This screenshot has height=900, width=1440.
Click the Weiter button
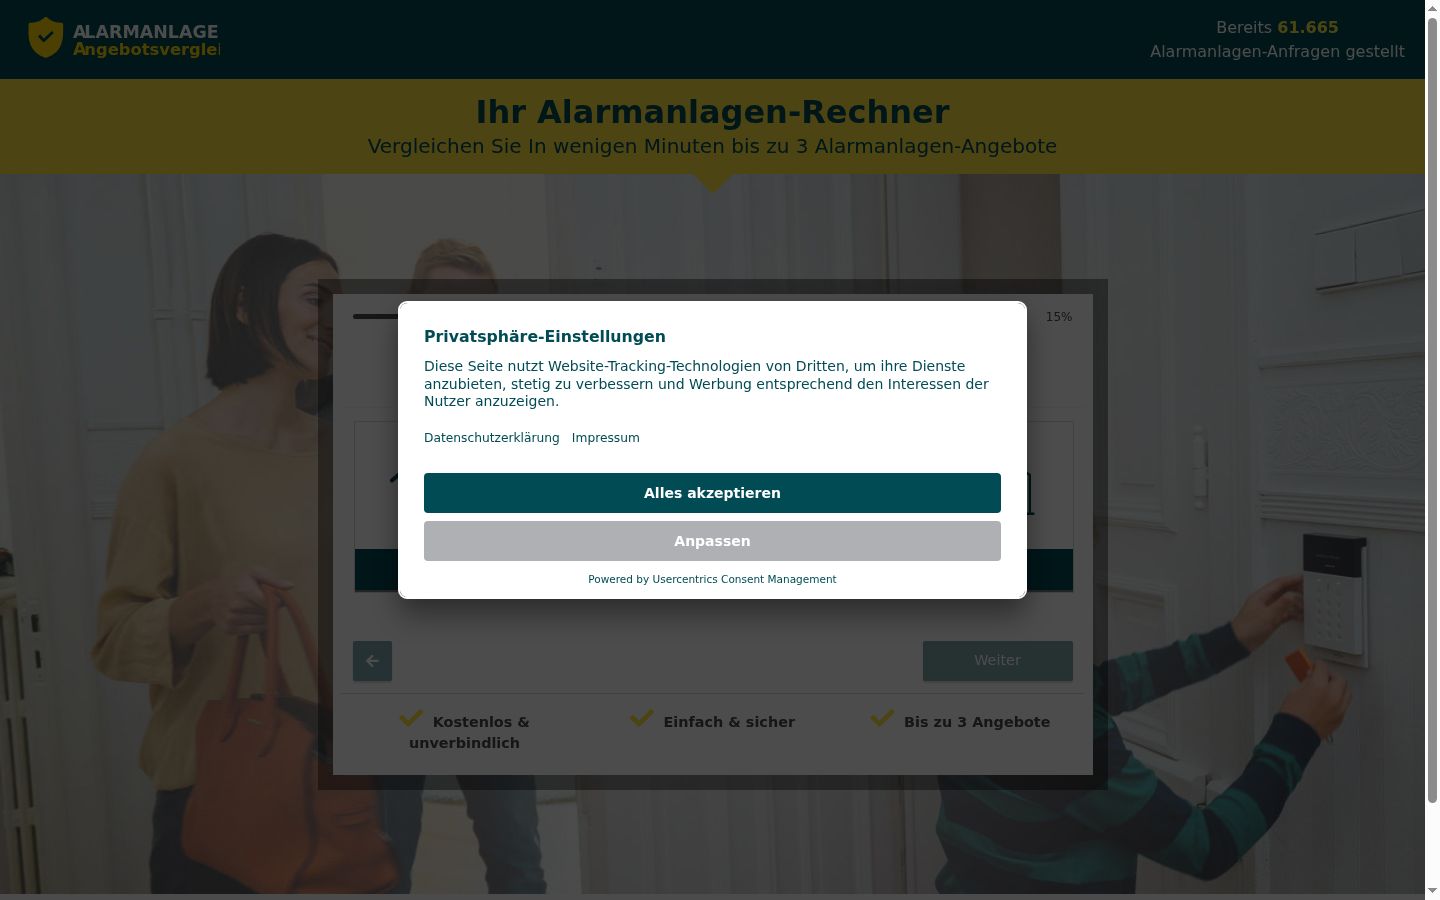pos(997,661)
